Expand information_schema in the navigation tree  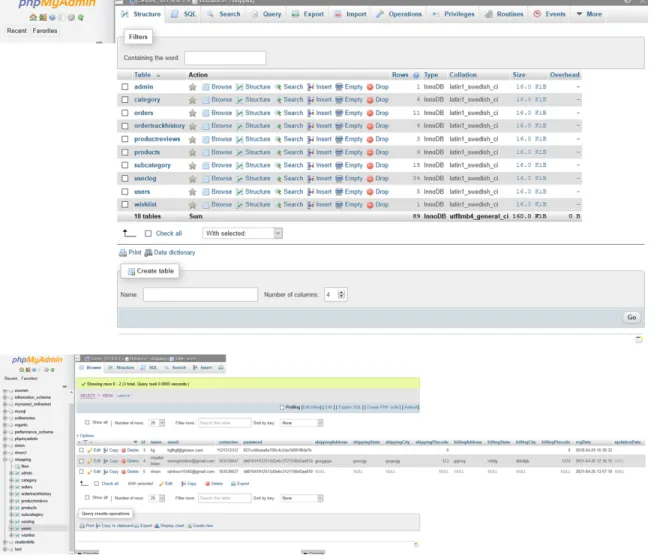(5, 397)
